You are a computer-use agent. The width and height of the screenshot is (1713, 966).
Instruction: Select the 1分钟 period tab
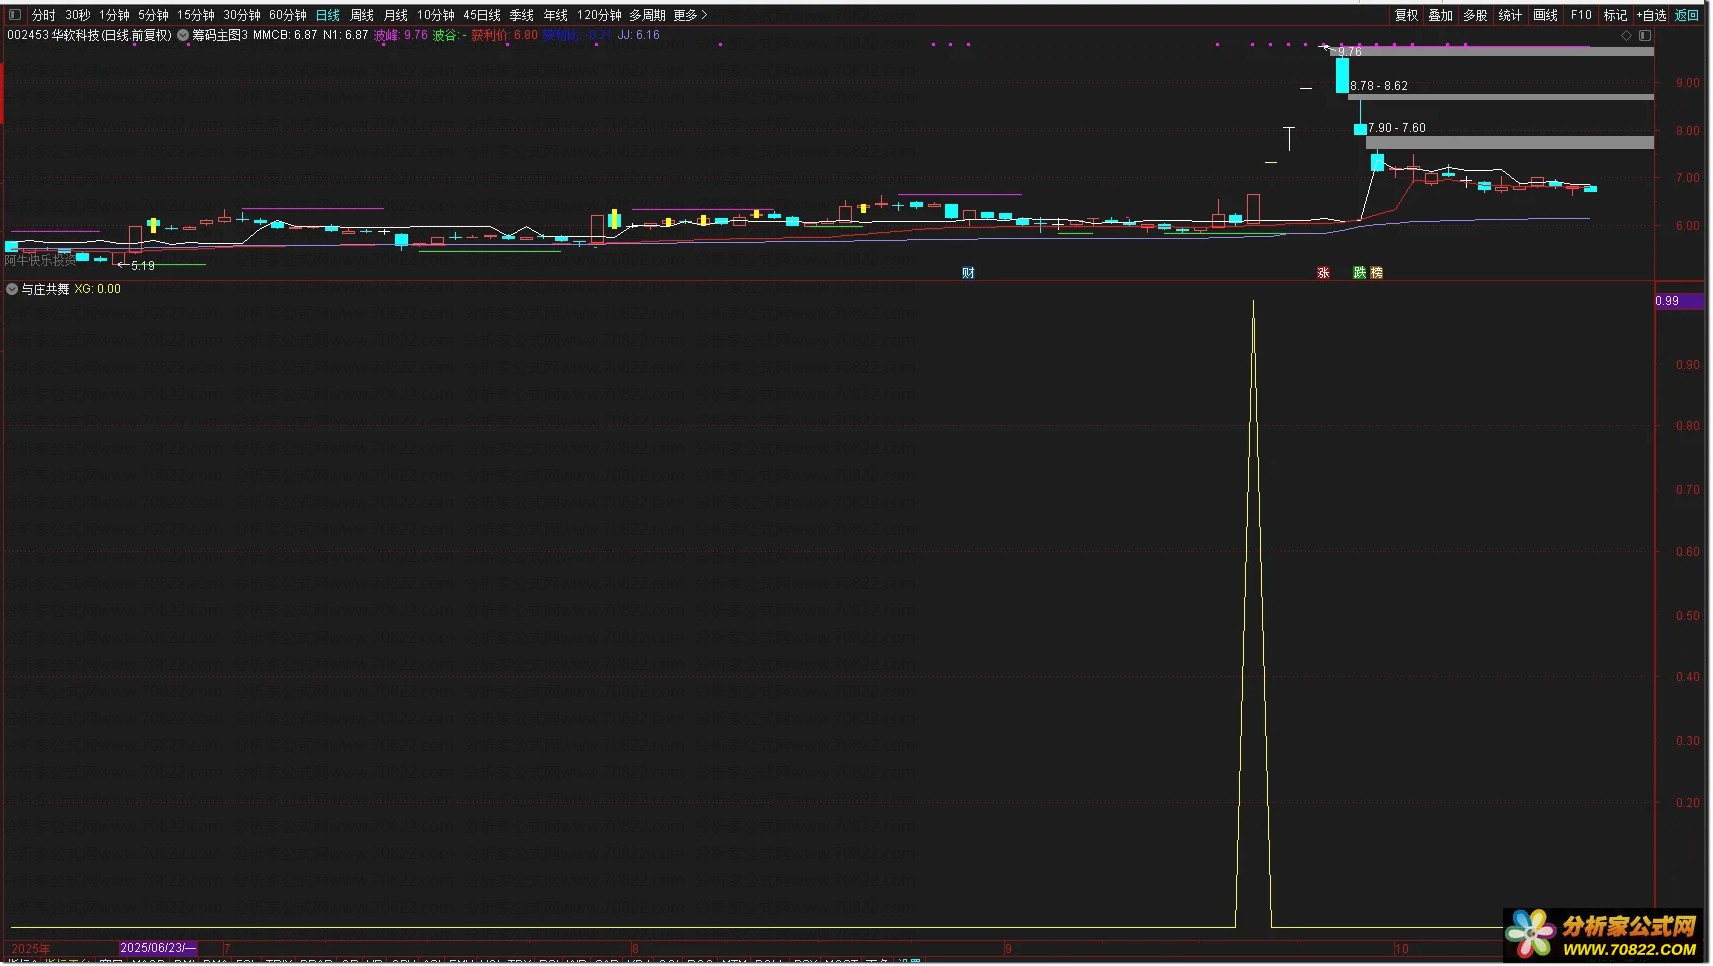tap(115, 15)
